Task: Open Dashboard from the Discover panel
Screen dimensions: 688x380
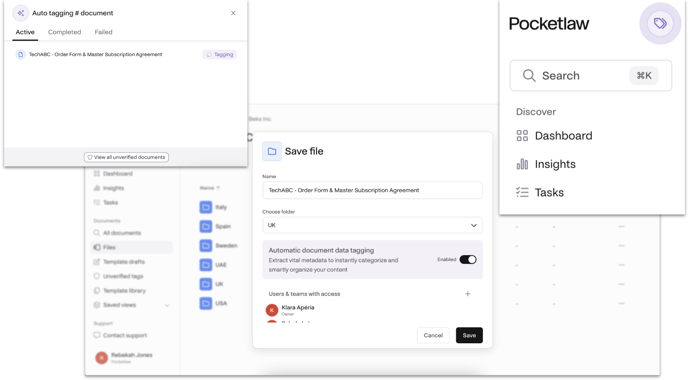Action: point(555,136)
